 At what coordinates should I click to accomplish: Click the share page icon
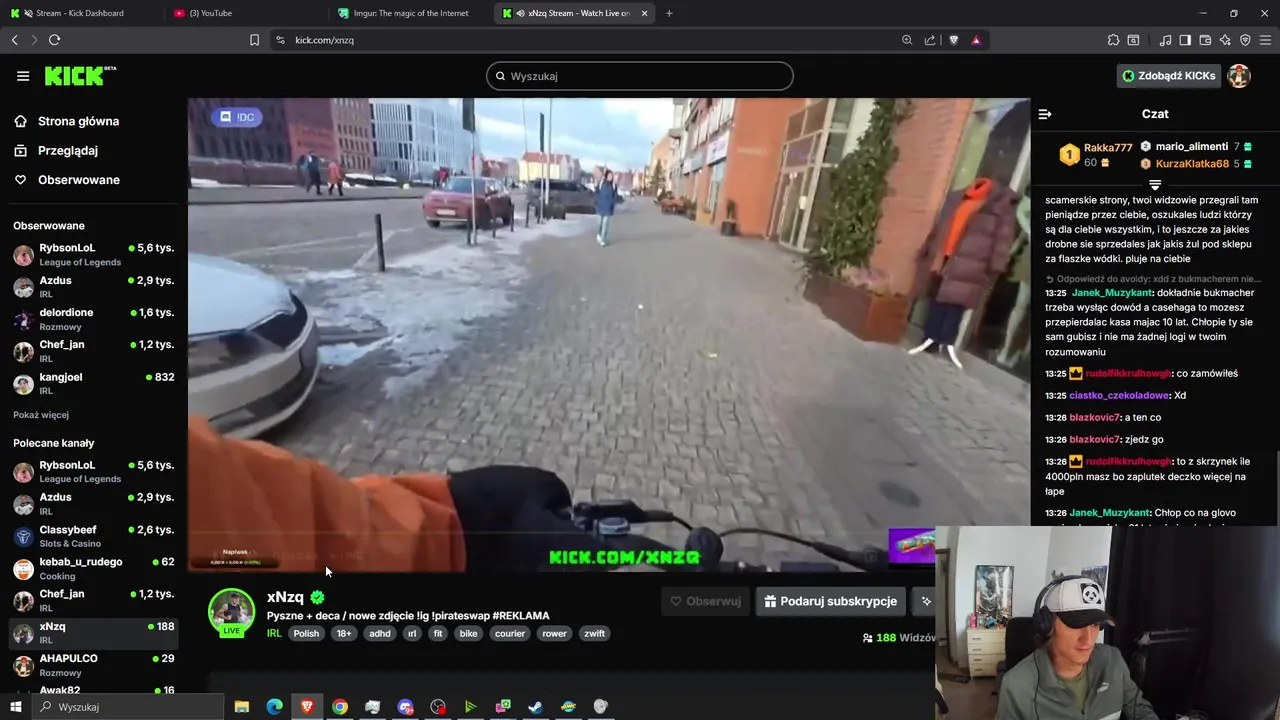tap(930, 40)
